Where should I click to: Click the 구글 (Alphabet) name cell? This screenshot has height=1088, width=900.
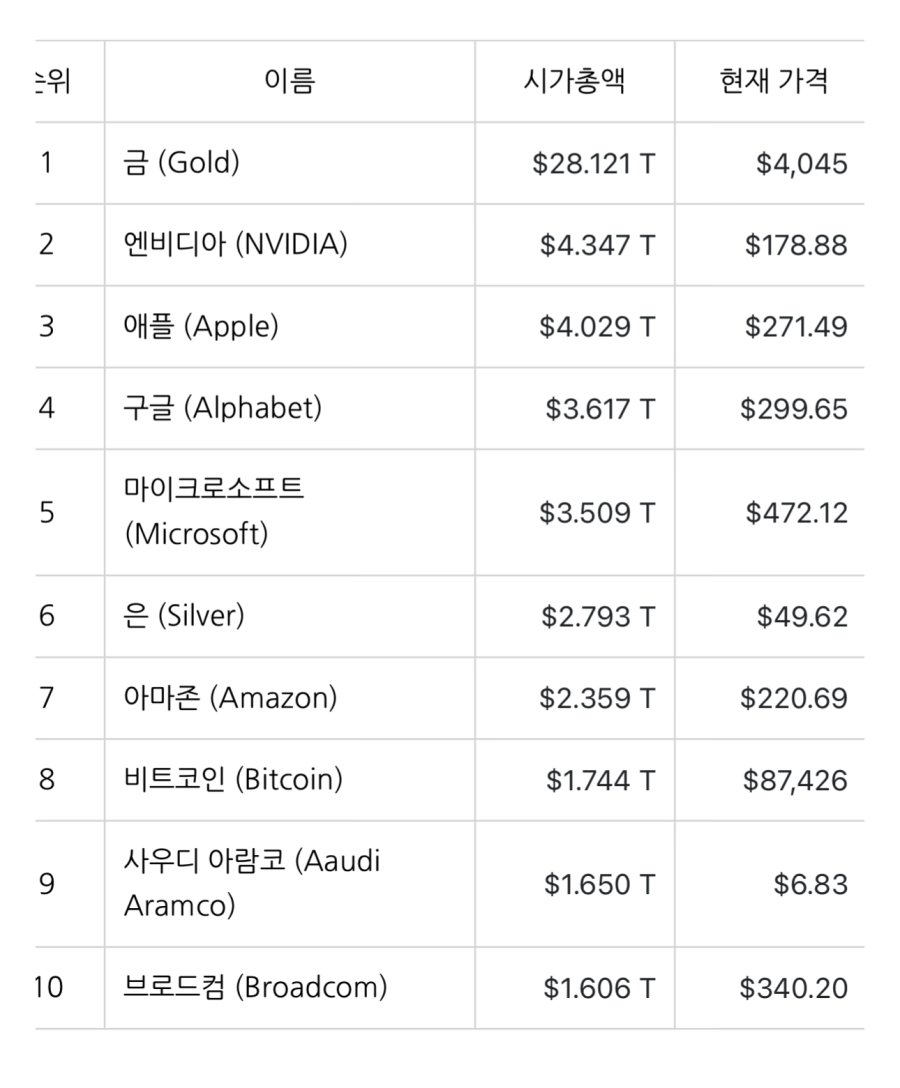223,408
